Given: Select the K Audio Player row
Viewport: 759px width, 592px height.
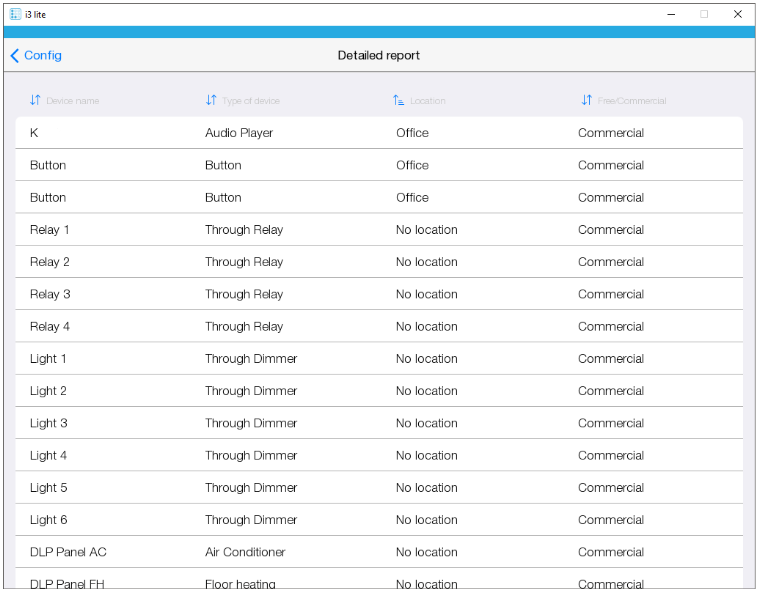Looking at the screenshot, I should point(379,133).
